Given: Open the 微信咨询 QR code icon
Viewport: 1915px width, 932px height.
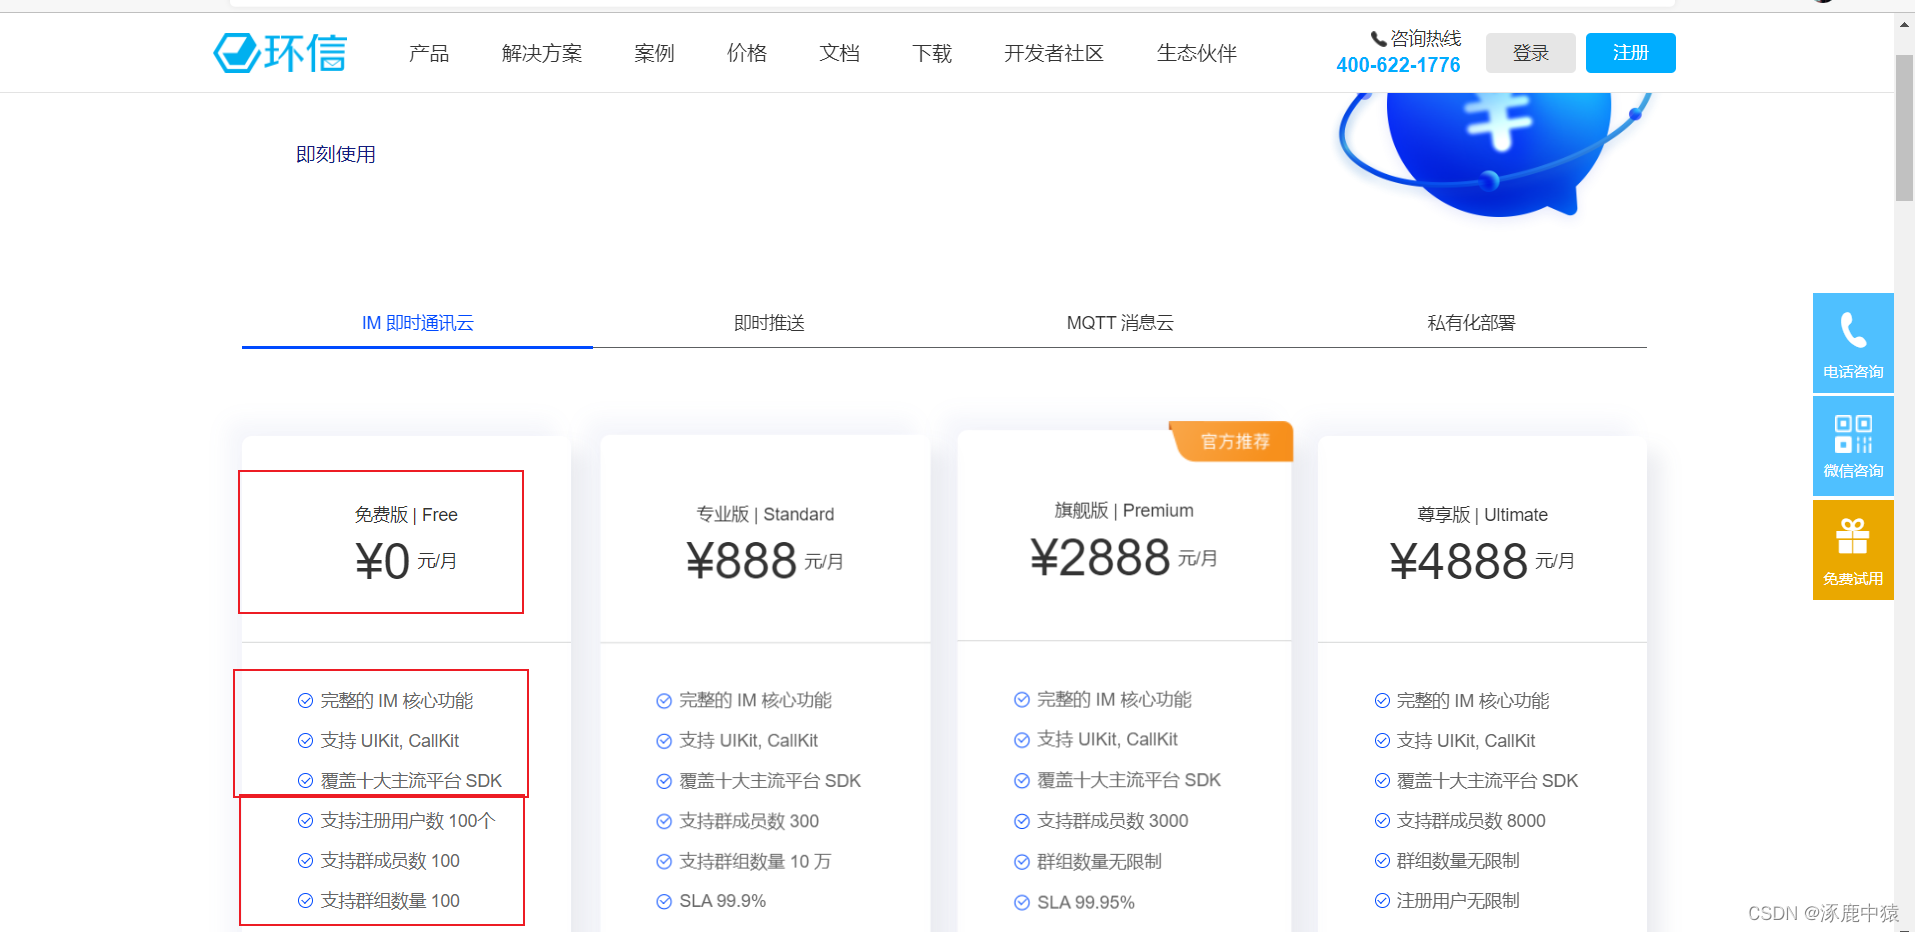Looking at the screenshot, I should 1853,434.
